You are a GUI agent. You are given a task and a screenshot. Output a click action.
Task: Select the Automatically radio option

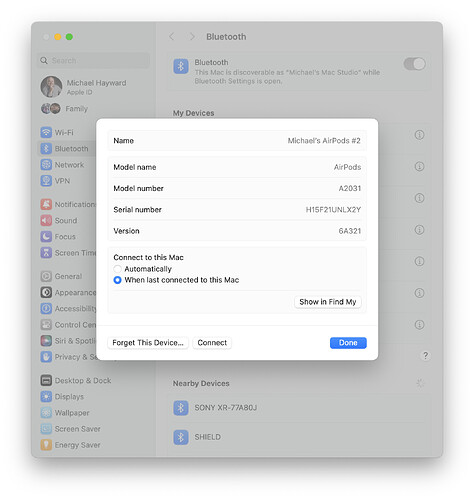(x=117, y=269)
